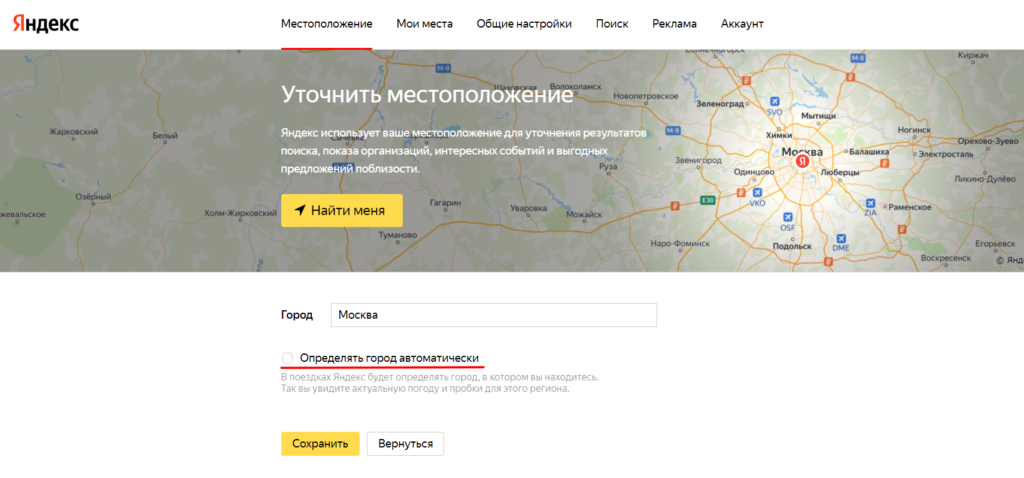The image size is (1024, 478).
Task: Click the Одинцово label on map
Action: (x=754, y=172)
